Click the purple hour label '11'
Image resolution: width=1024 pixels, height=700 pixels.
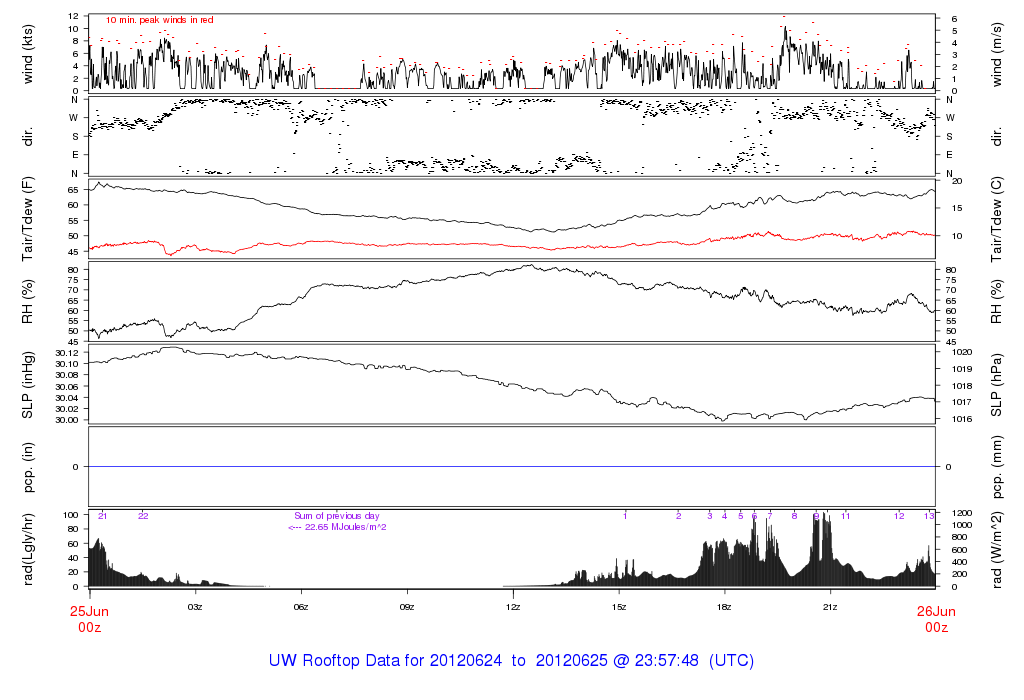tap(845, 516)
